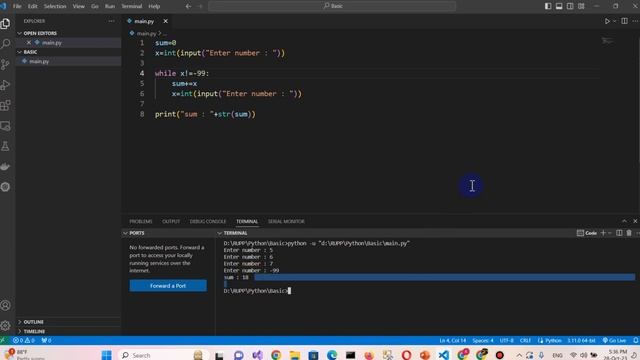Open Explorer views and more actions menu
This screenshot has height=360, width=640.
click(x=111, y=21)
